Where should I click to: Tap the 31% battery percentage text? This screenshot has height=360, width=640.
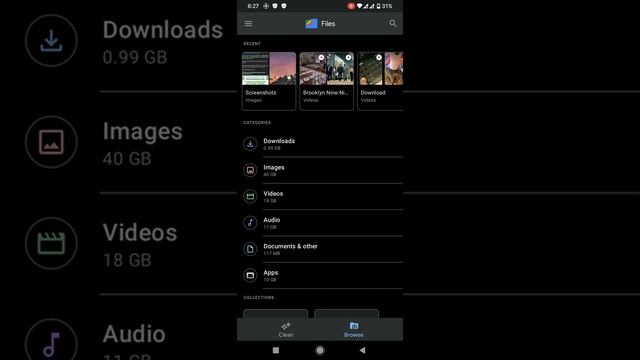click(387, 6)
